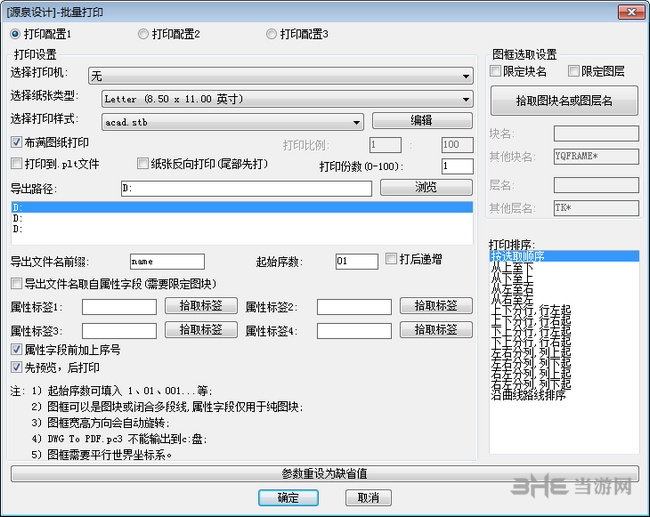Image resolution: width=650 pixels, height=517 pixels.
Task: Select the highlighted D: path row
Action: pos(242,207)
